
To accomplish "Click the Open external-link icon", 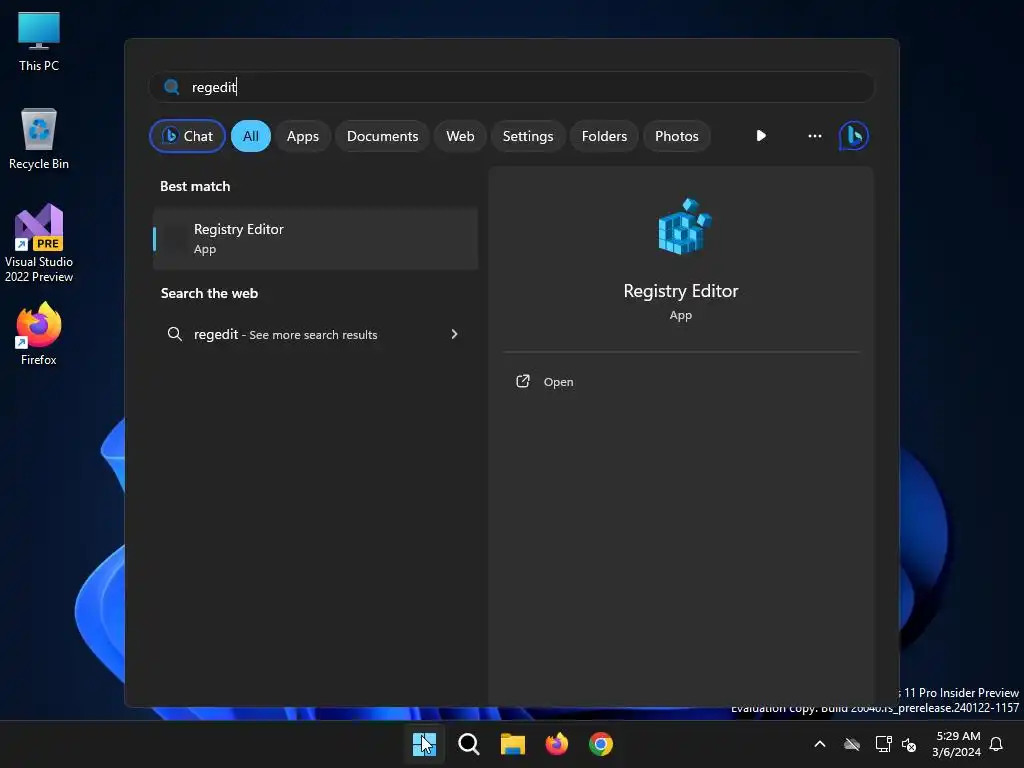I will pyautogui.click(x=522, y=381).
